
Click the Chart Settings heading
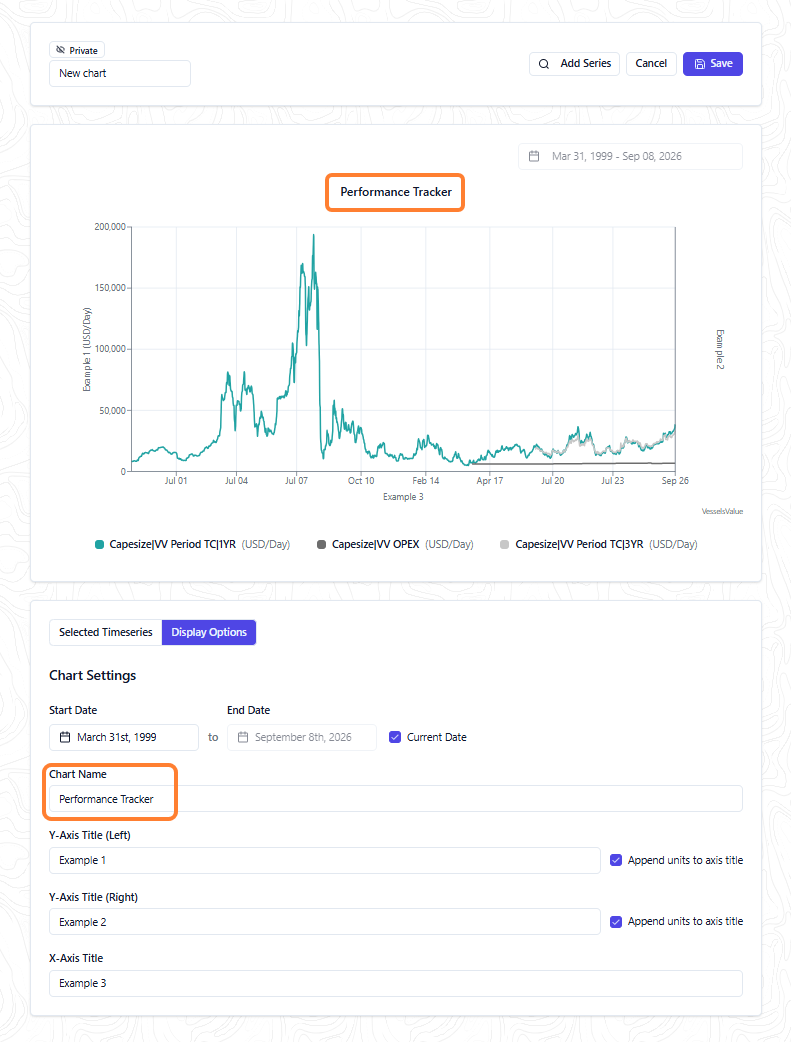click(92, 675)
